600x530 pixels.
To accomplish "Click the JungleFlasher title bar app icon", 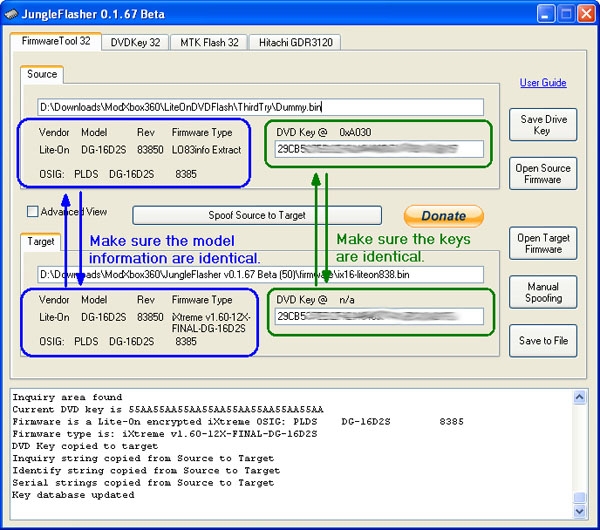I will (11, 14).
